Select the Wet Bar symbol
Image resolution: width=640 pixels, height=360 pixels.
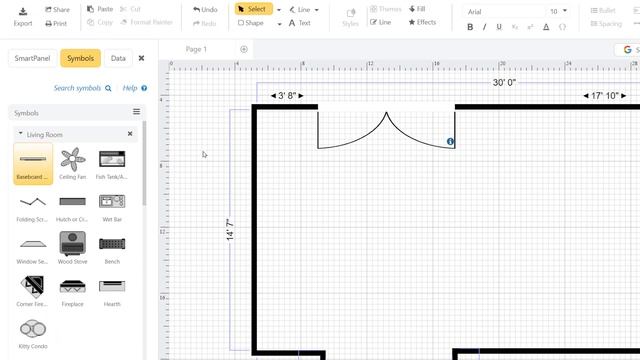pyautogui.click(x=112, y=208)
